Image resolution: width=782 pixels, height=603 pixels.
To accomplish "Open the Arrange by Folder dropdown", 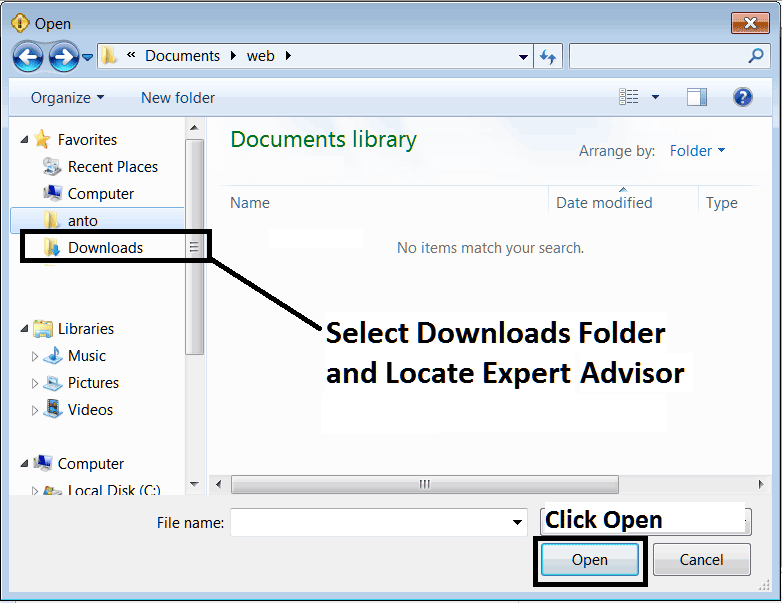I will click(x=697, y=151).
